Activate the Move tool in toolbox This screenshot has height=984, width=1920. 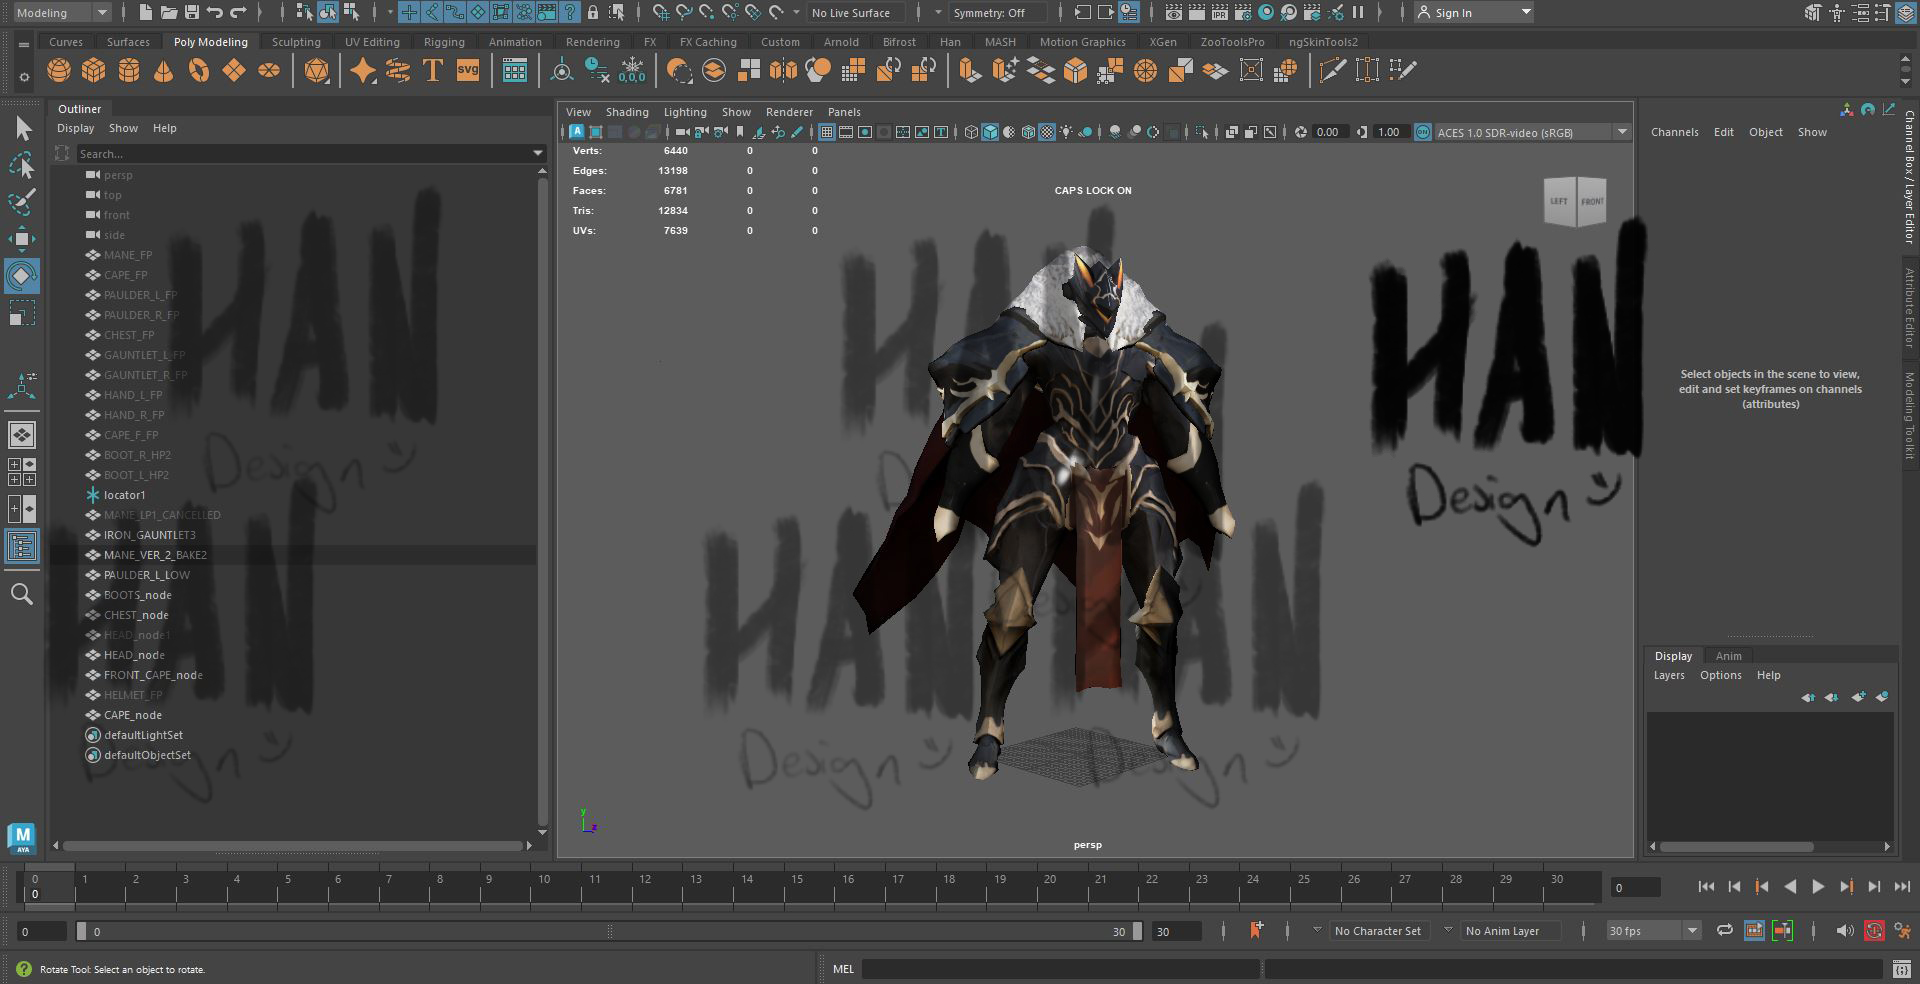[x=22, y=238]
